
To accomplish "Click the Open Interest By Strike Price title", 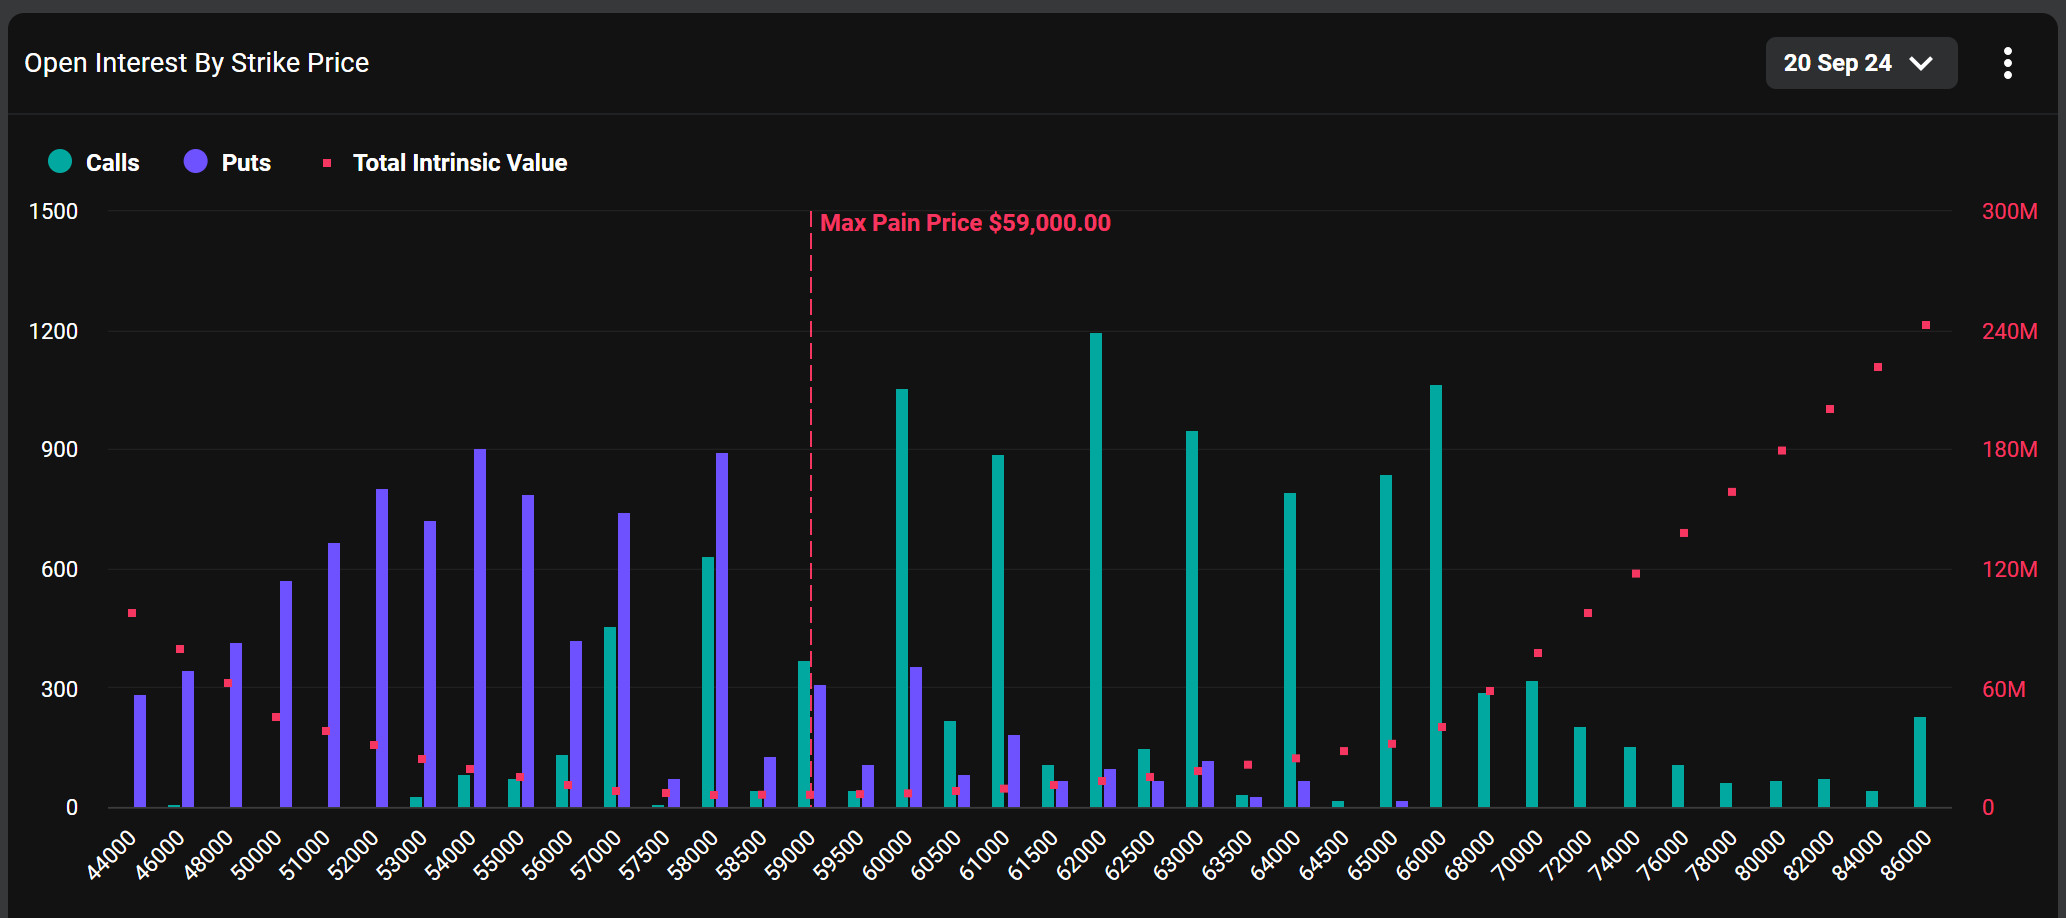I will (x=197, y=63).
